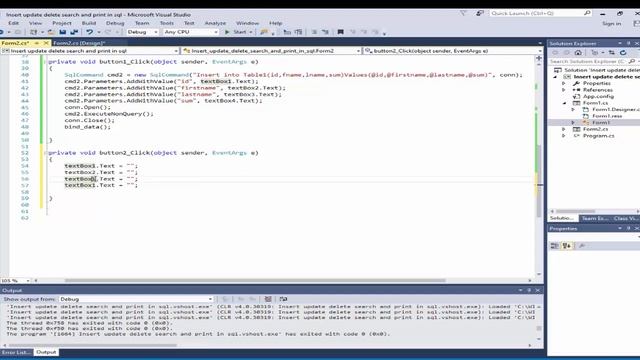Expand the References node
Screen dimensions: 640x360
coord(564,90)
